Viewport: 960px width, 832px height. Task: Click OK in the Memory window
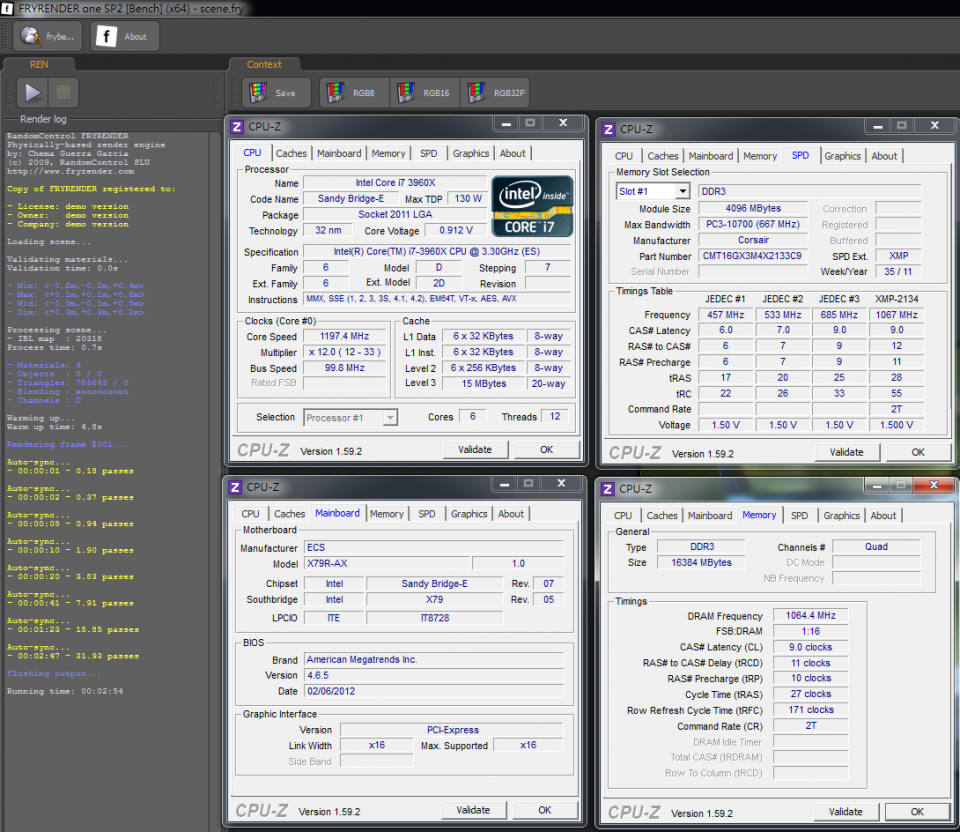pyautogui.click(x=917, y=811)
